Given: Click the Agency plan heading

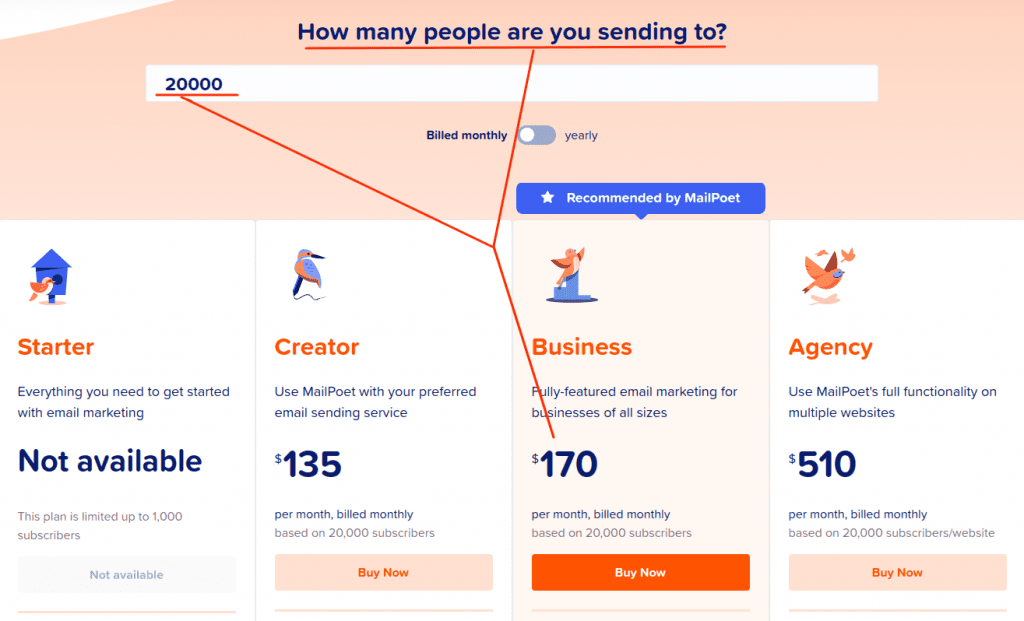Looking at the screenshot, I should coord(830,348).
